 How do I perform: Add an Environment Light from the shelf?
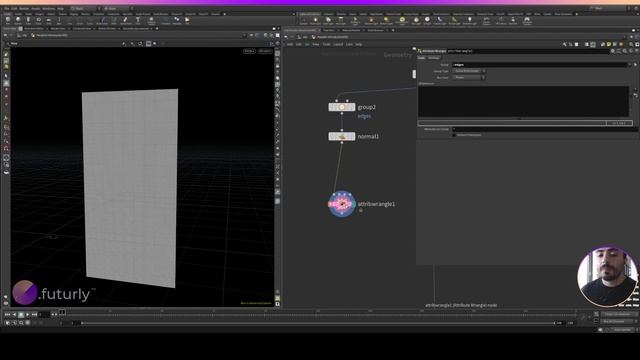(x=402, y=20)
